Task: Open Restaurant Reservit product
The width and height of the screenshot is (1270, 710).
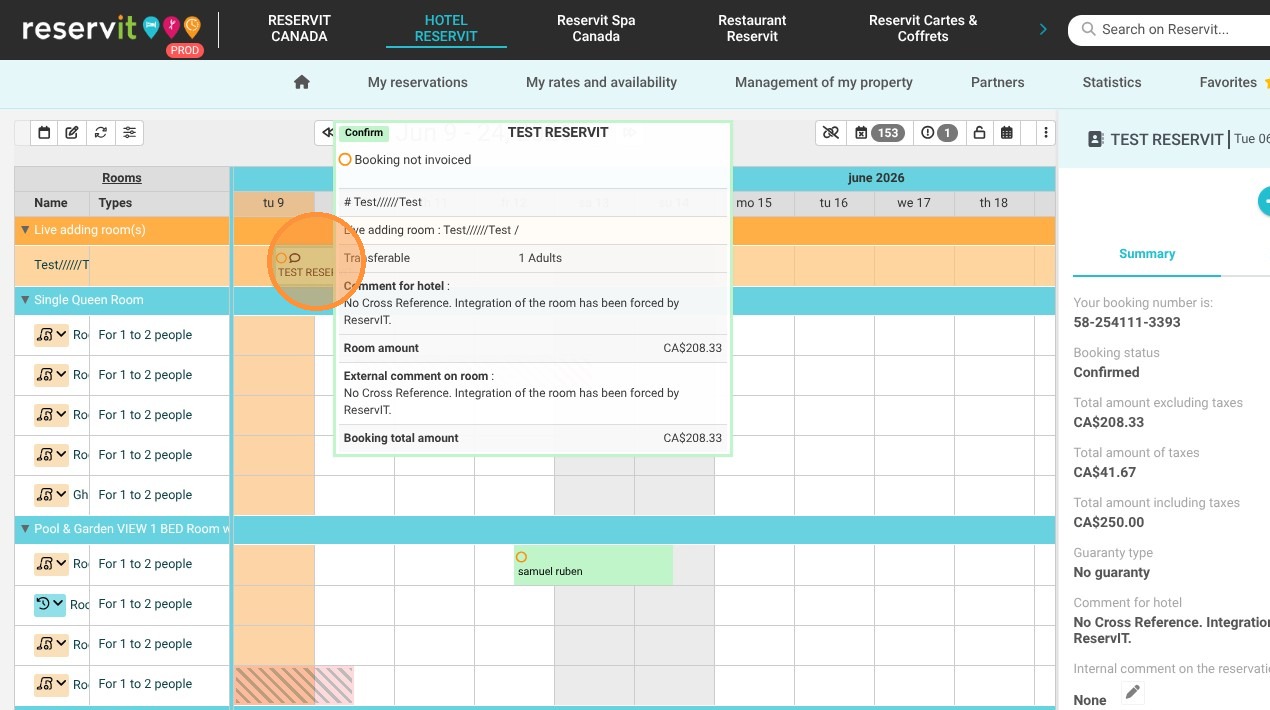Action: pyautogui.click(x=752, y=28)
